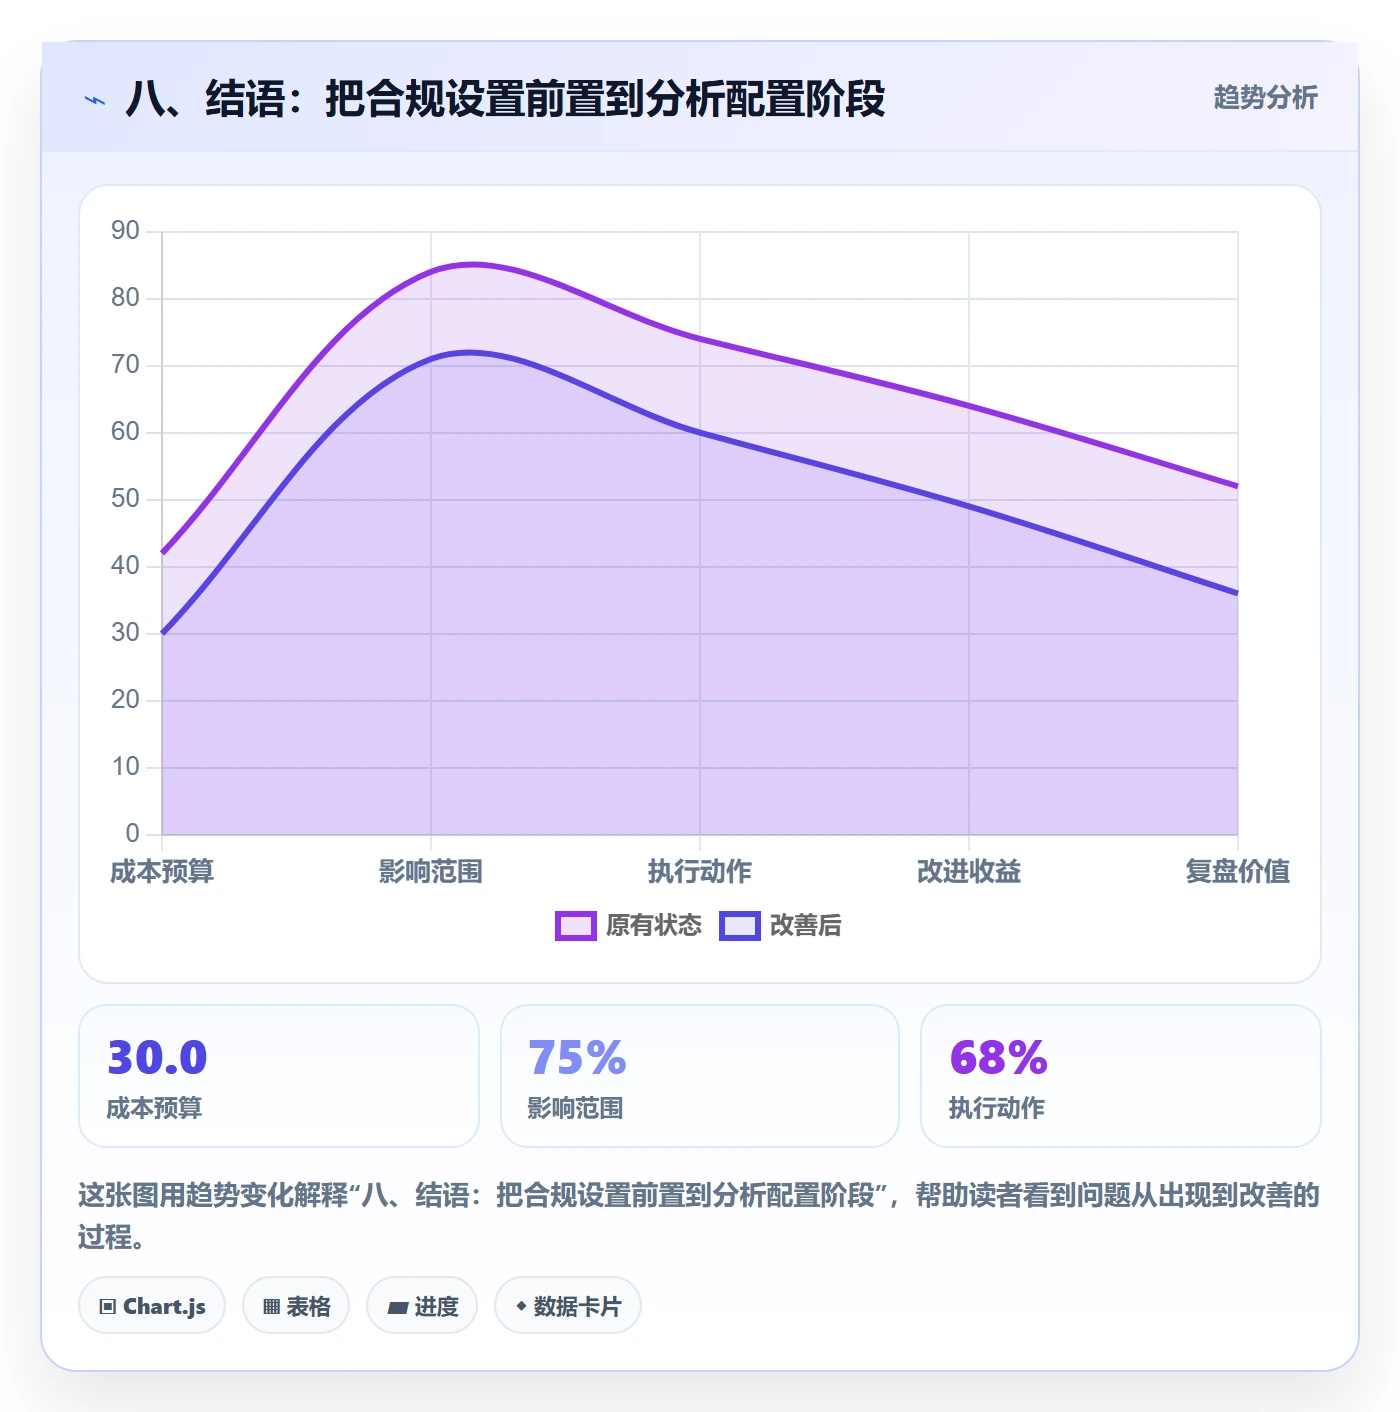The width and height of the screenshot is (1400, 1412).
Task: Click the 0 y-axis tick label
Action: point(133,833)
